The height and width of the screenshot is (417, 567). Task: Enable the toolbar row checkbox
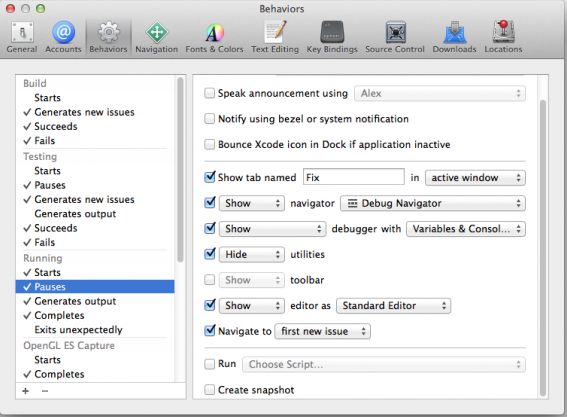(209, 280)
